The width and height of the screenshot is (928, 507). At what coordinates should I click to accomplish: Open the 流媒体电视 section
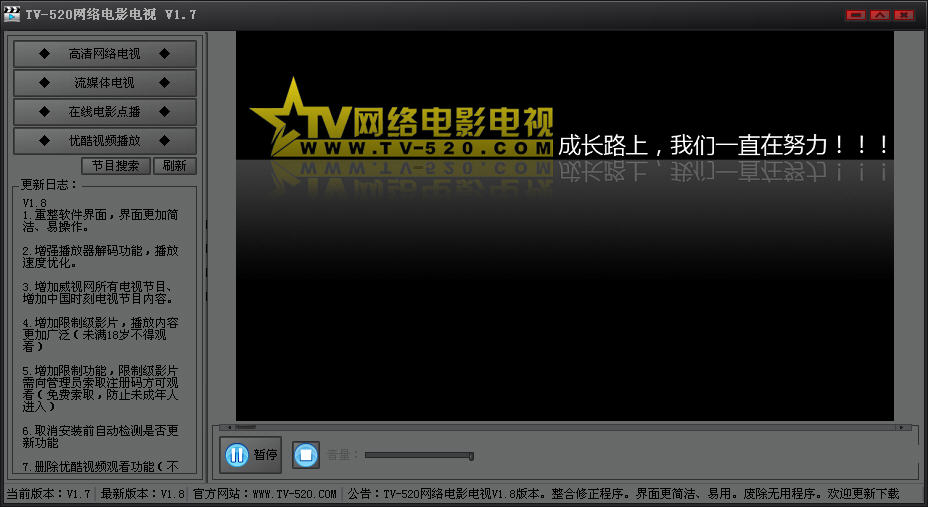tap(105, 83)
